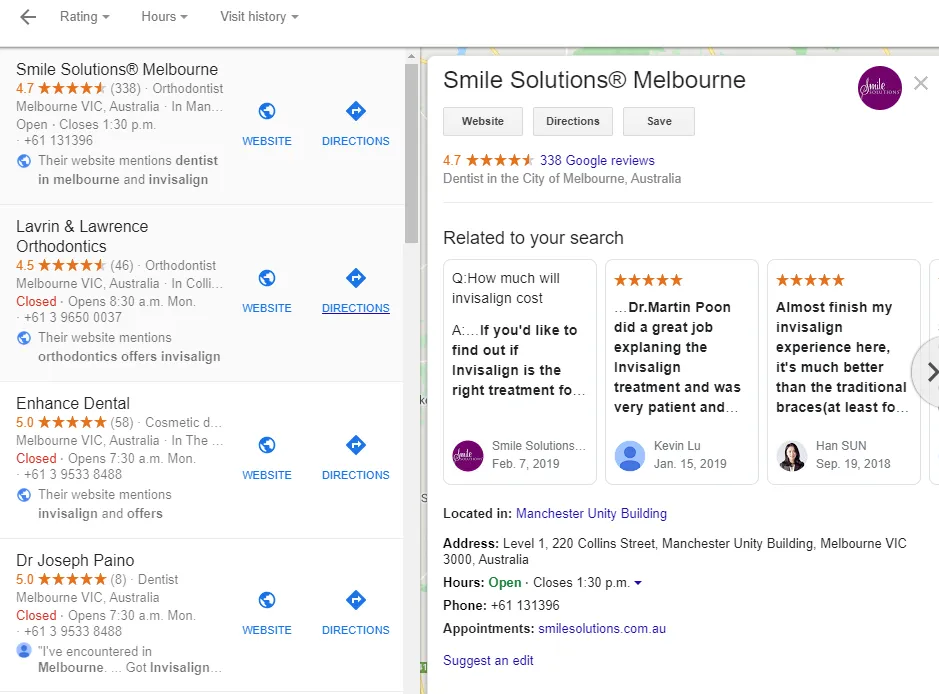Screen dimensions: 939x694
Task: Expand opening hours dropdown arrow
Action: pos(638,583)
